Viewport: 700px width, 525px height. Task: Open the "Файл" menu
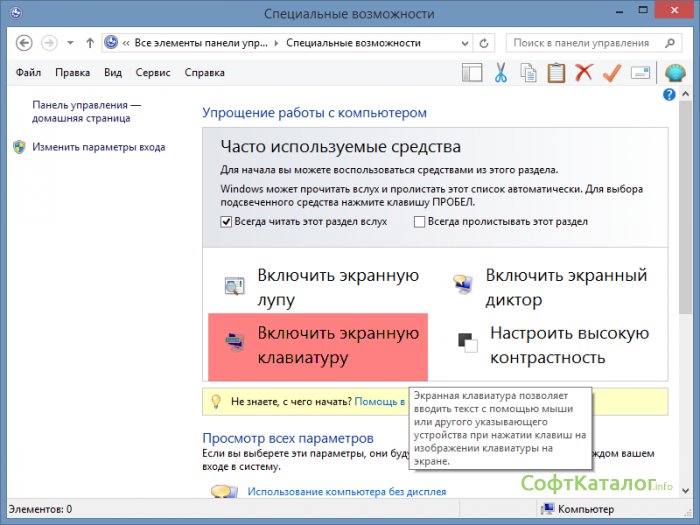(30, 73)
